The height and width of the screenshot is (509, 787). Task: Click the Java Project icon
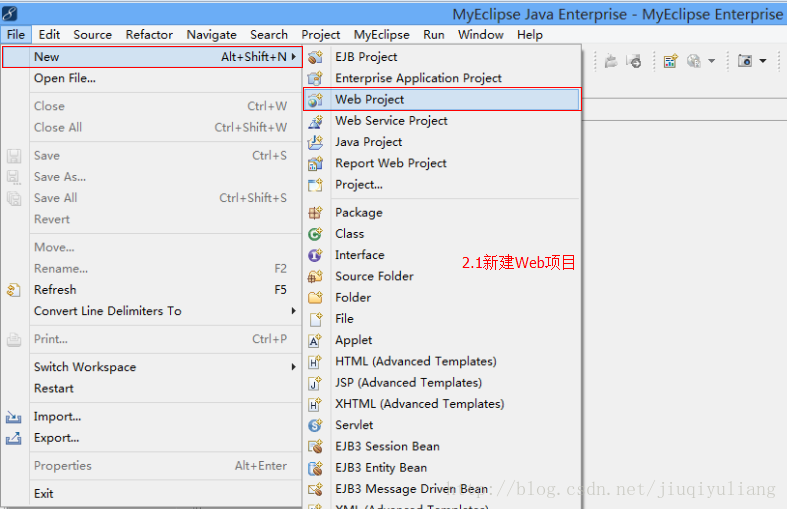tap(315, 142)
